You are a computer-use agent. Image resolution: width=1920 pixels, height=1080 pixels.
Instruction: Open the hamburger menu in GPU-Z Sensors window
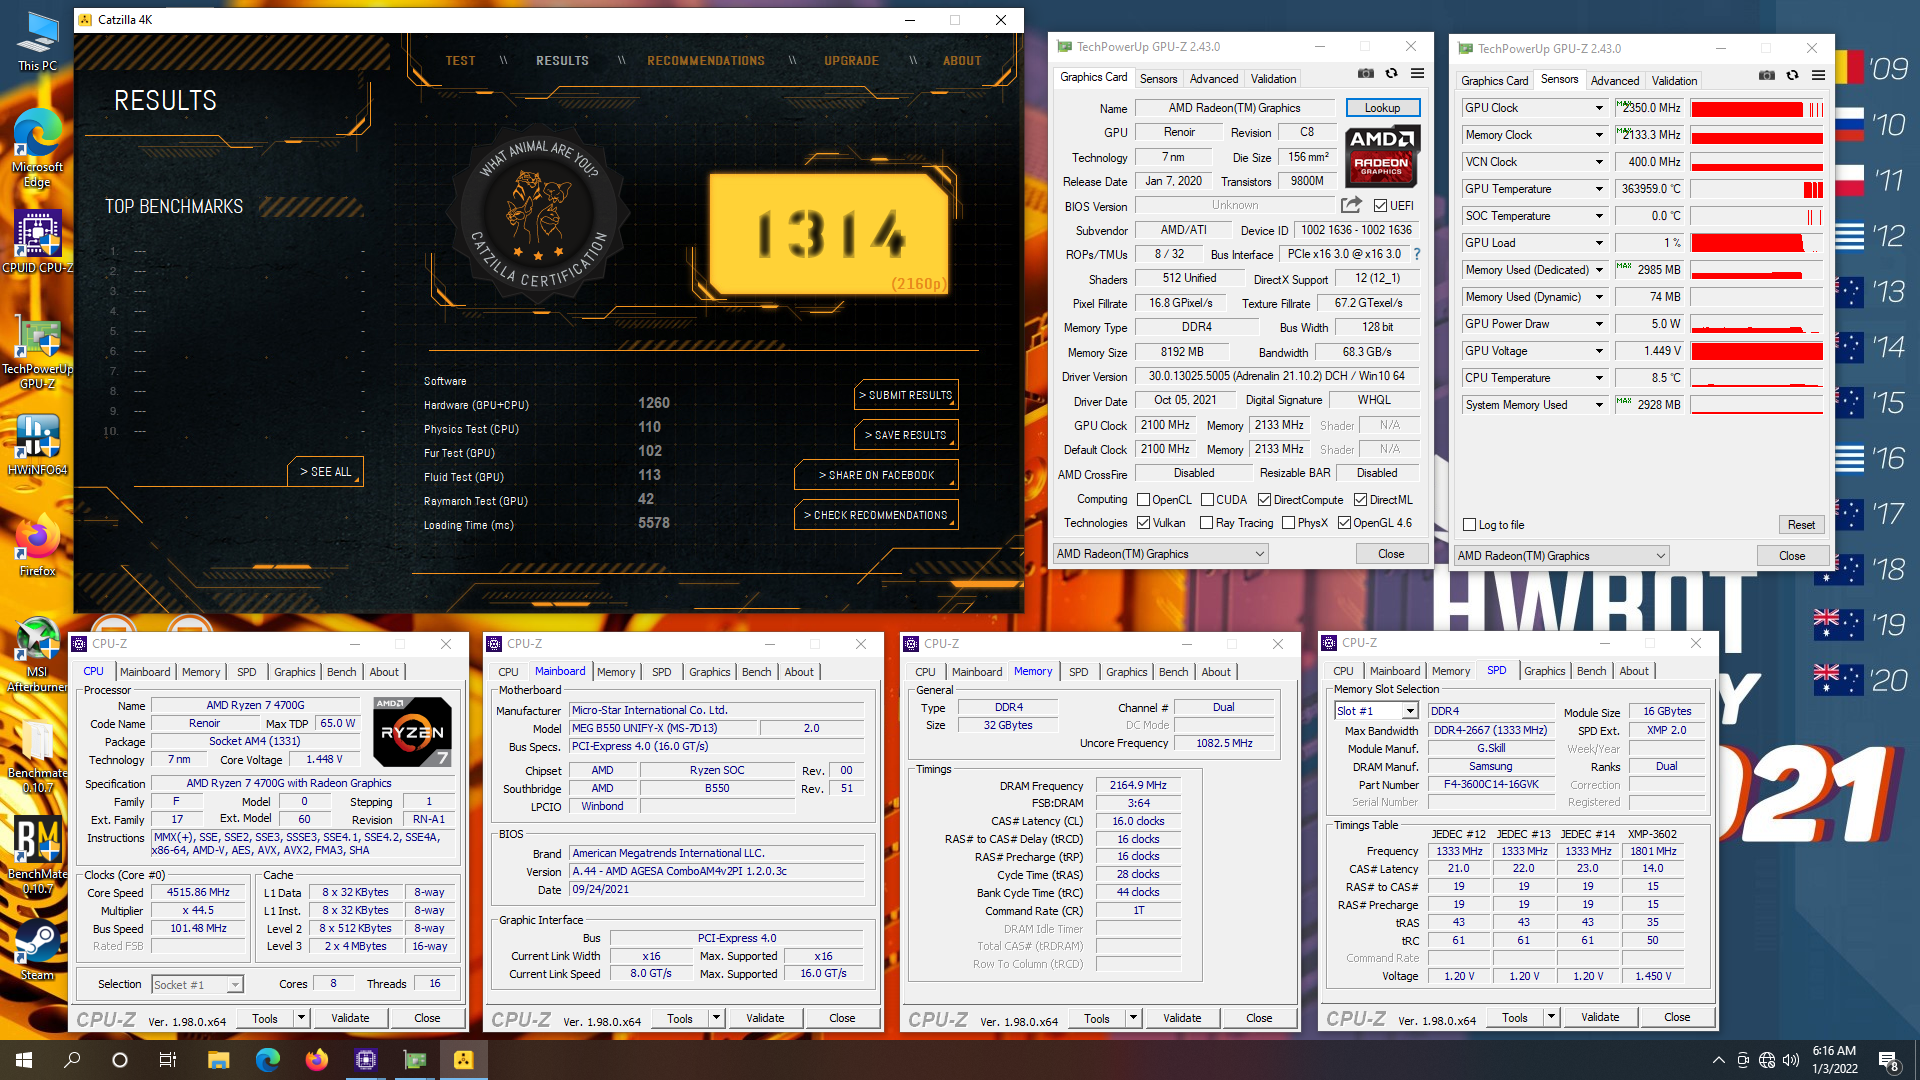(1818, 75)
